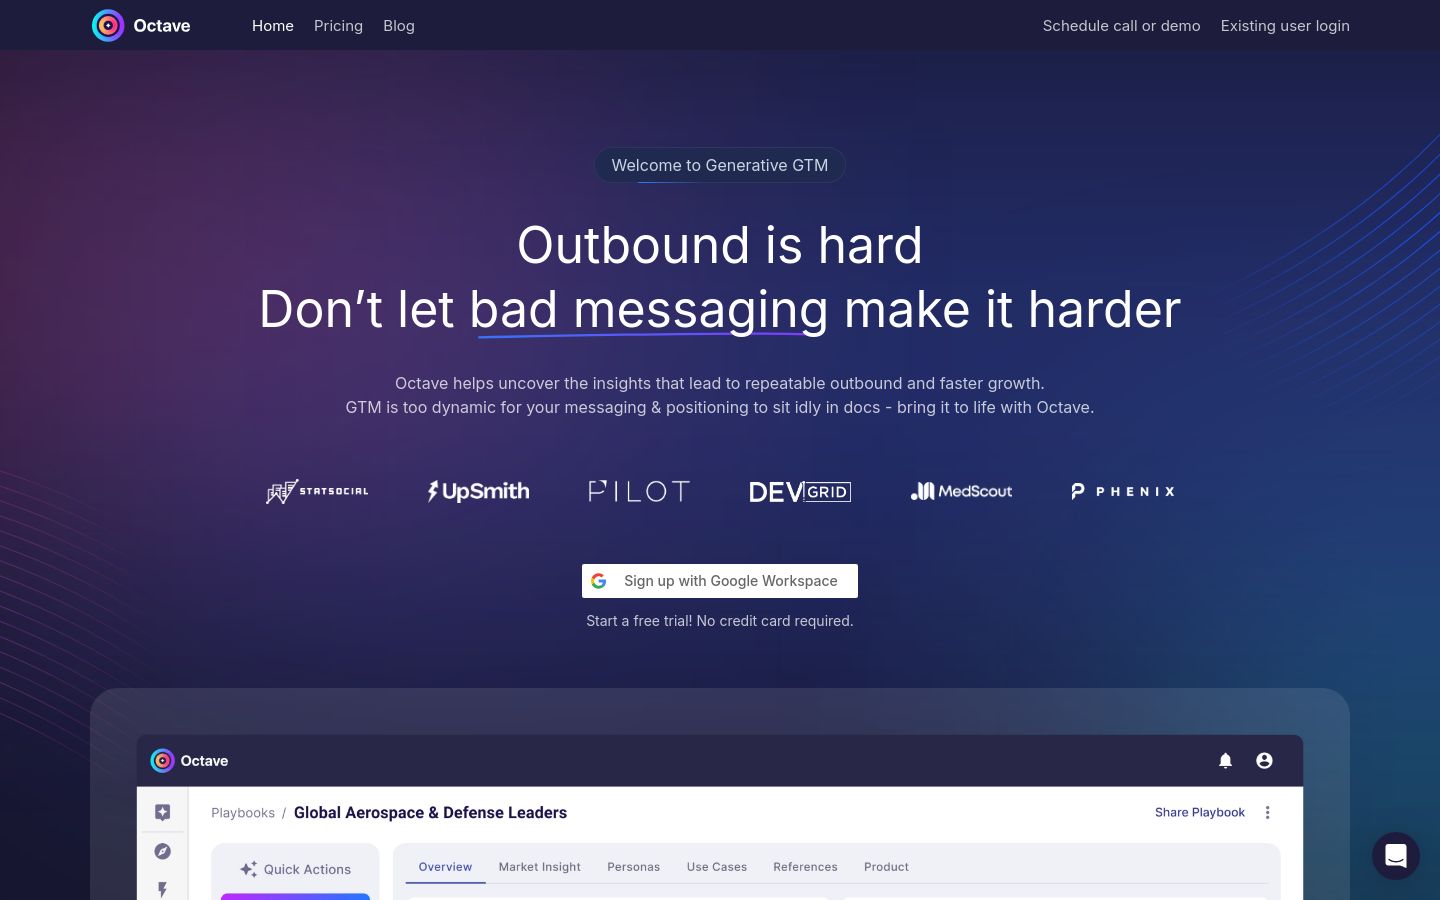Open the Blog nav link
1440x900 pixels.
(399, 26)
